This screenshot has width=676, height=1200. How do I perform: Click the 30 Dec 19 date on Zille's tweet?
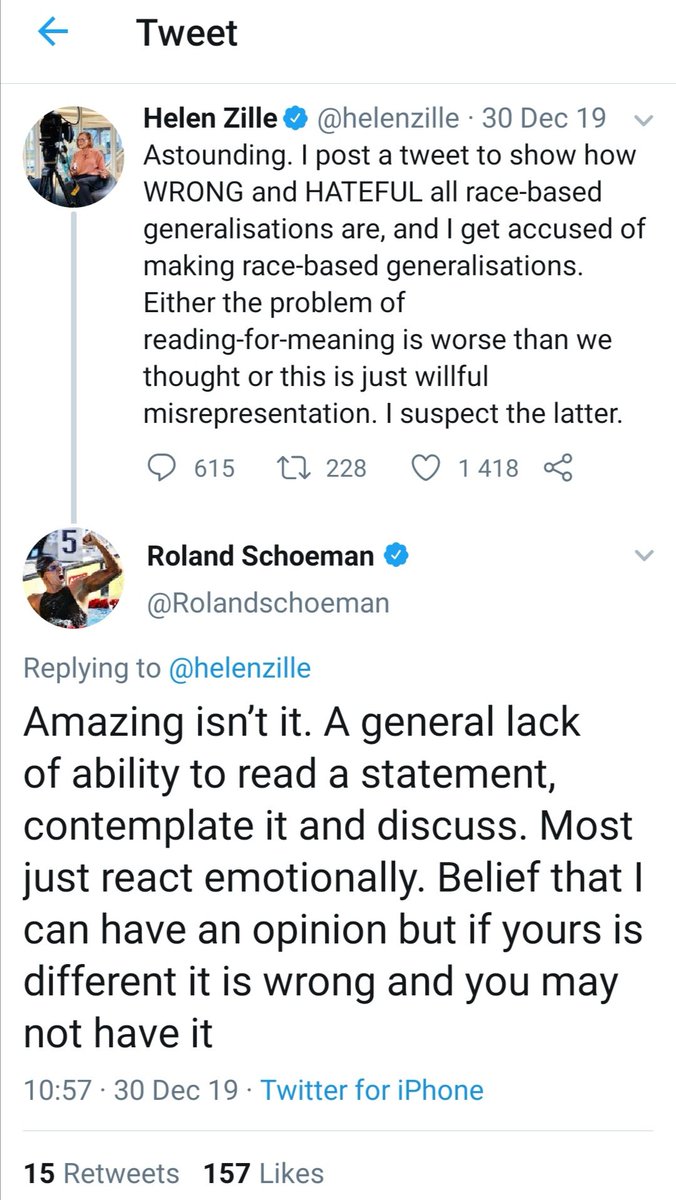[x=544, y=119]
